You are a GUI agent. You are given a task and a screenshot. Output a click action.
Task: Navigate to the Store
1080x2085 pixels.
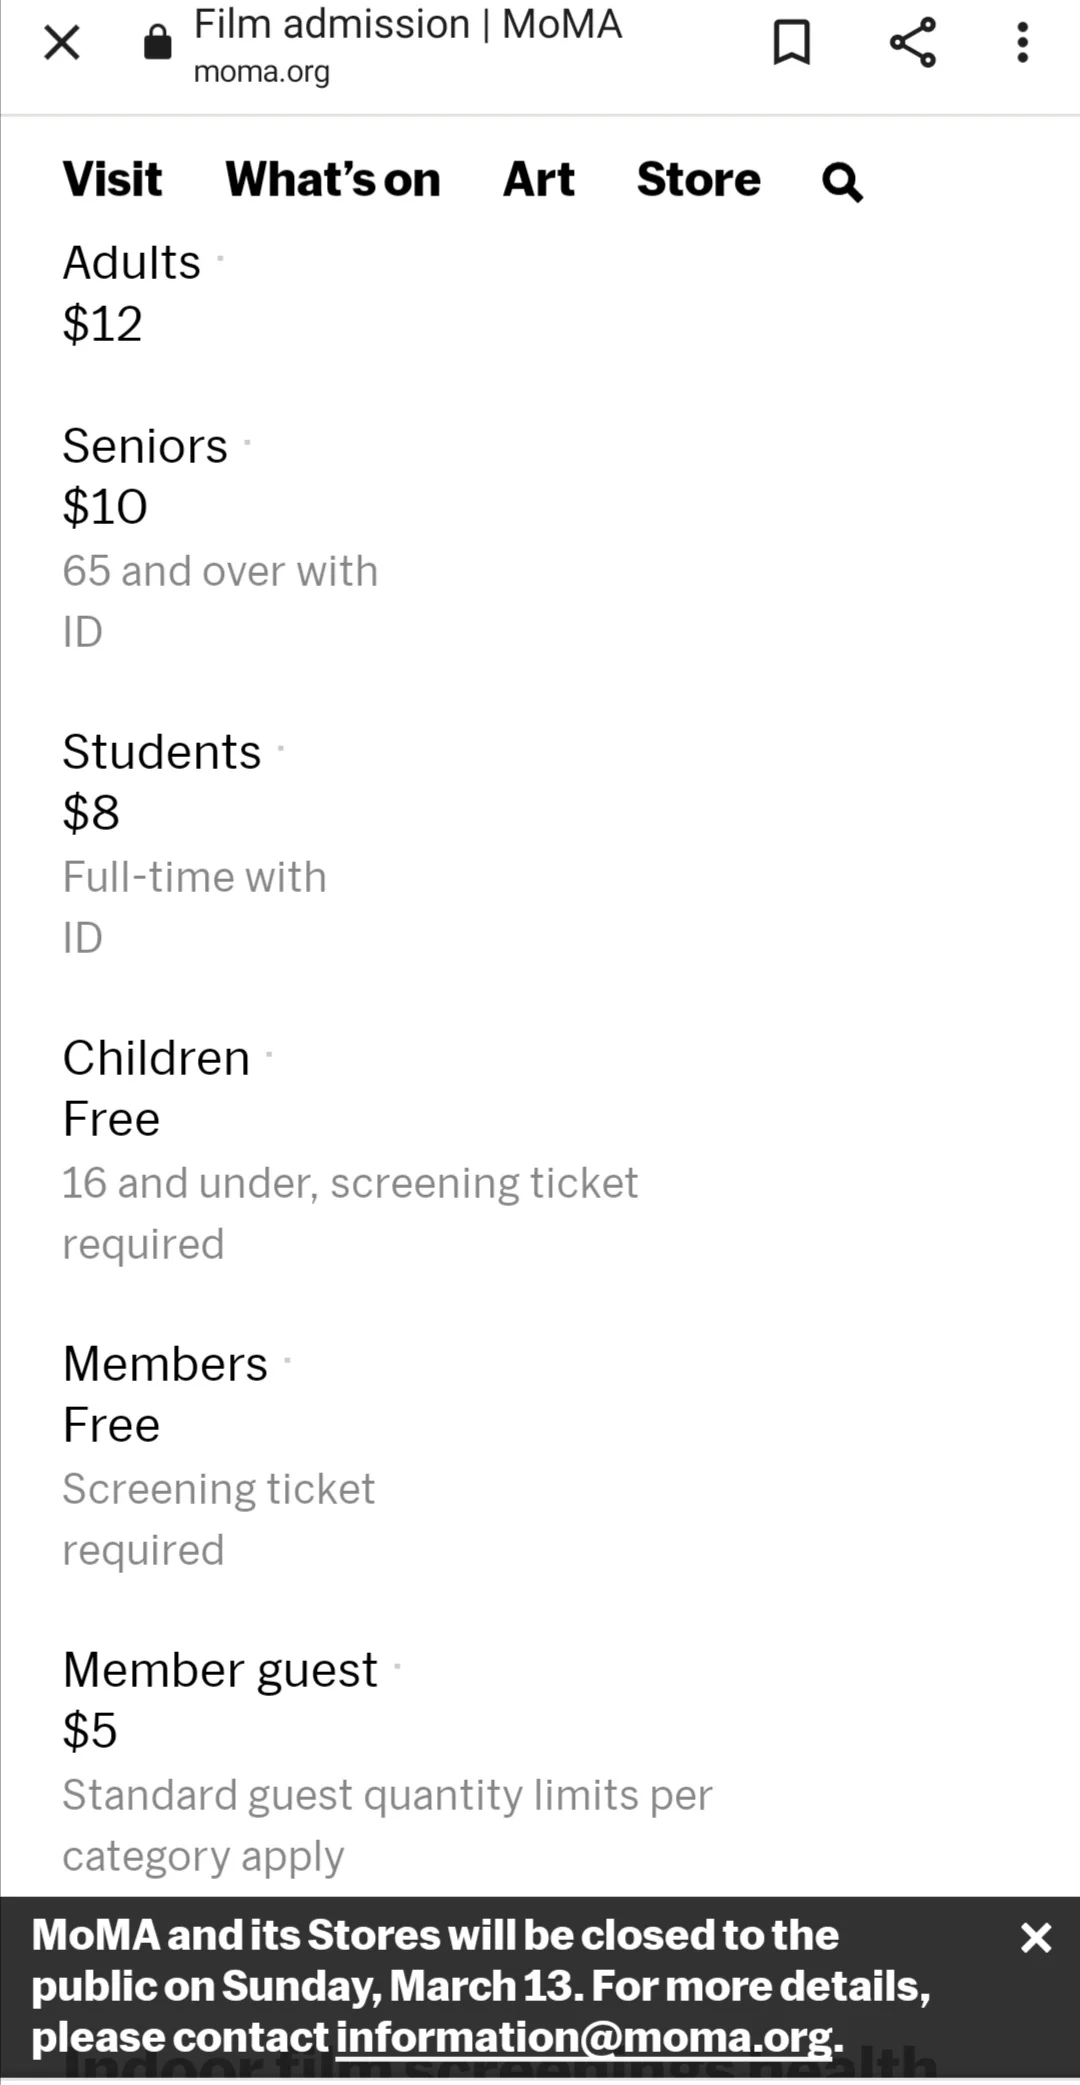click(698, 180)
